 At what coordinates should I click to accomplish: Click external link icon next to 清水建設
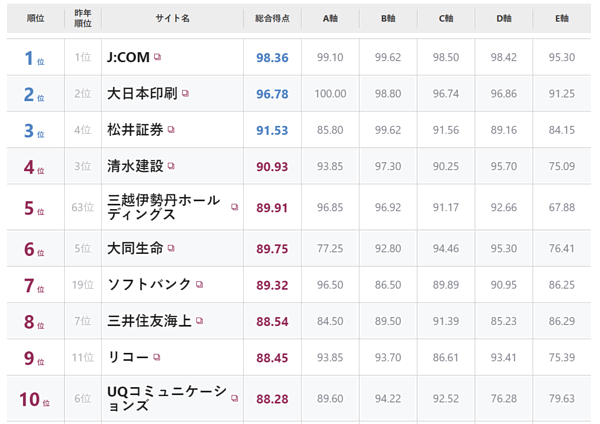172,166
